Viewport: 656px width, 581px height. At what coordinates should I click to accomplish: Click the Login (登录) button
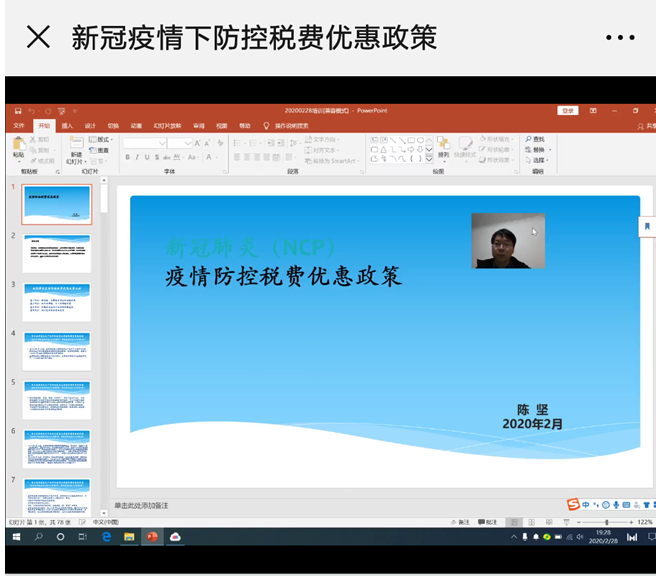[x=568, y=111]
